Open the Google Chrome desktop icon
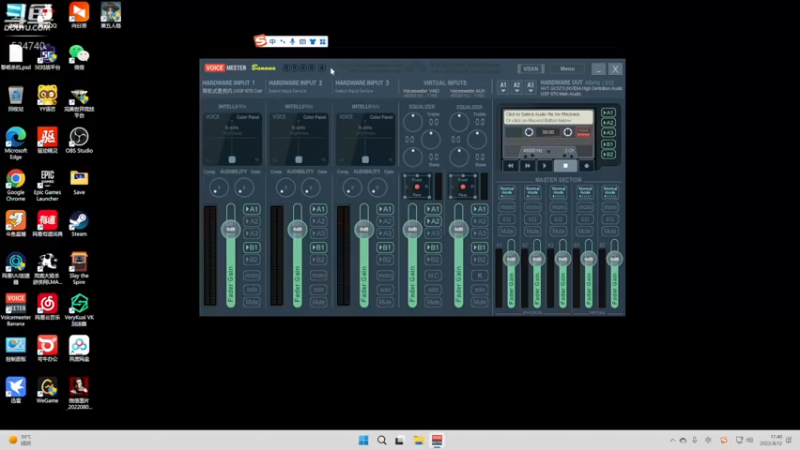Screen dimensions: 800x450 [x=16, y=185]
